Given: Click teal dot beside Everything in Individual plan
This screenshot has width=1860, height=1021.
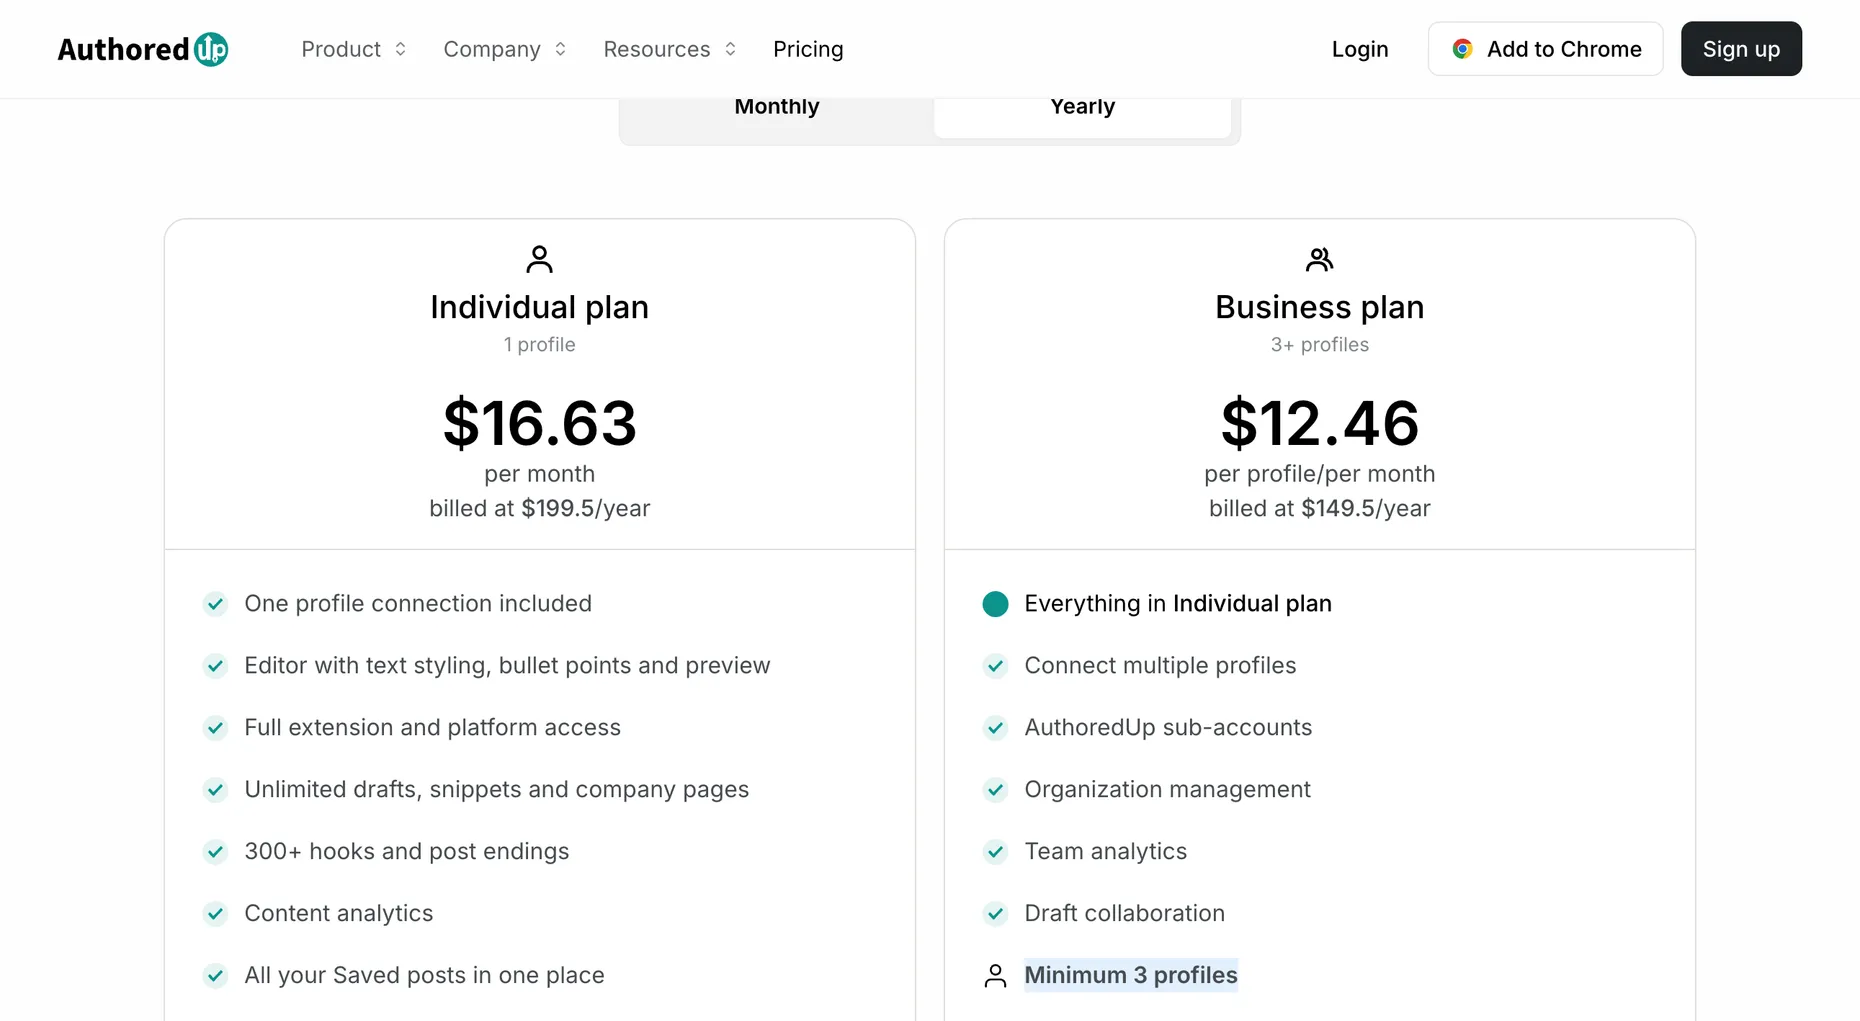Looking at the screenshot, I should tap(995, 604).
